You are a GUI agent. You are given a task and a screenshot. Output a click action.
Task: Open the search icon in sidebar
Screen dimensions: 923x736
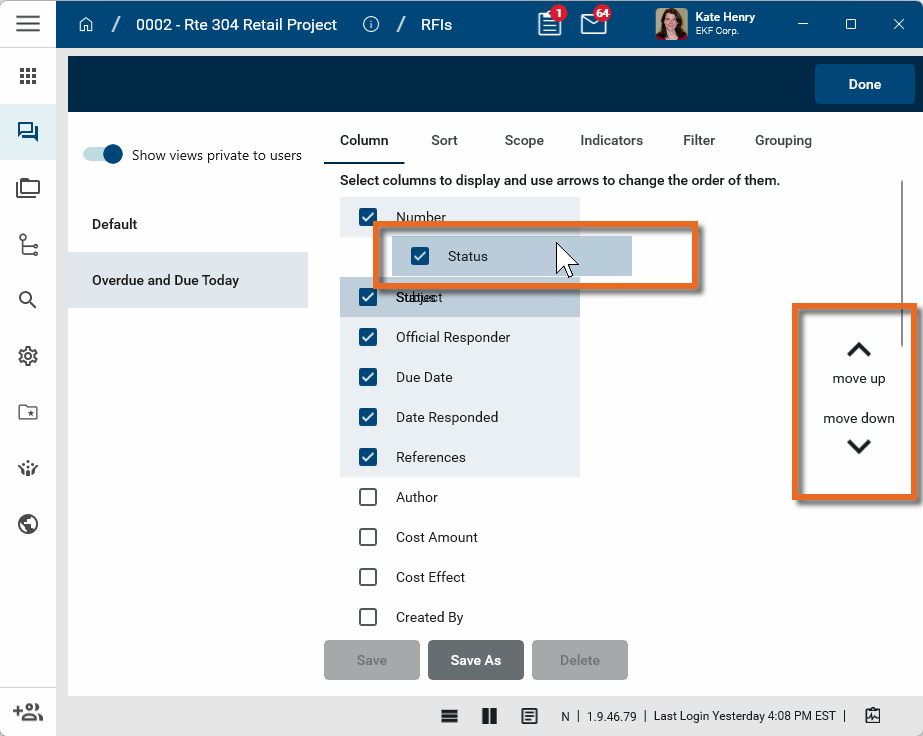[x=28, y=300]
